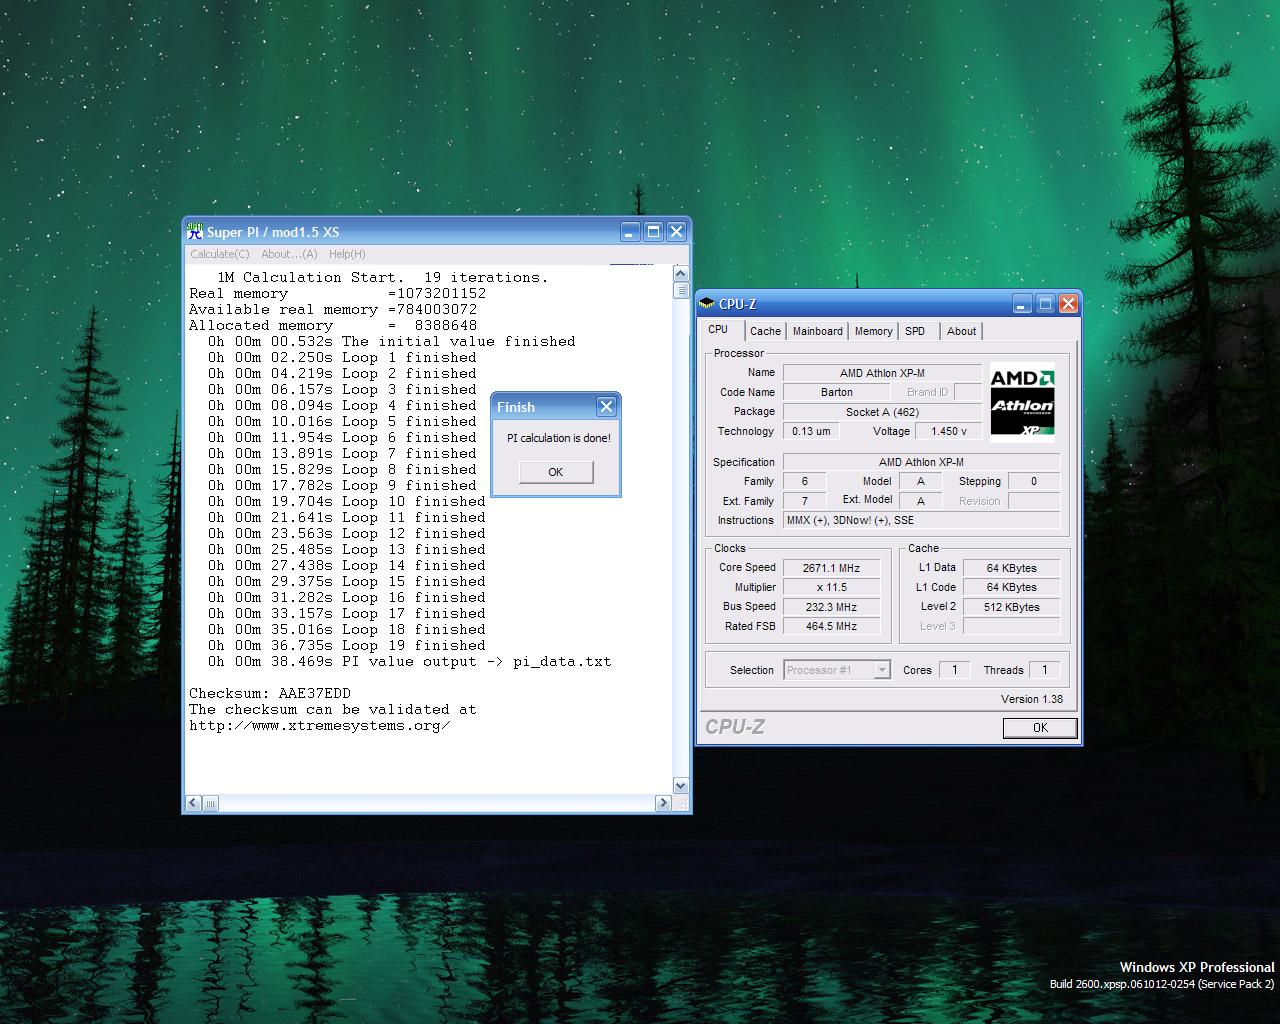Click the Rated FSB value 464.5 MHz
This screenshot has width=1280, height=1024.
point(831,626)
